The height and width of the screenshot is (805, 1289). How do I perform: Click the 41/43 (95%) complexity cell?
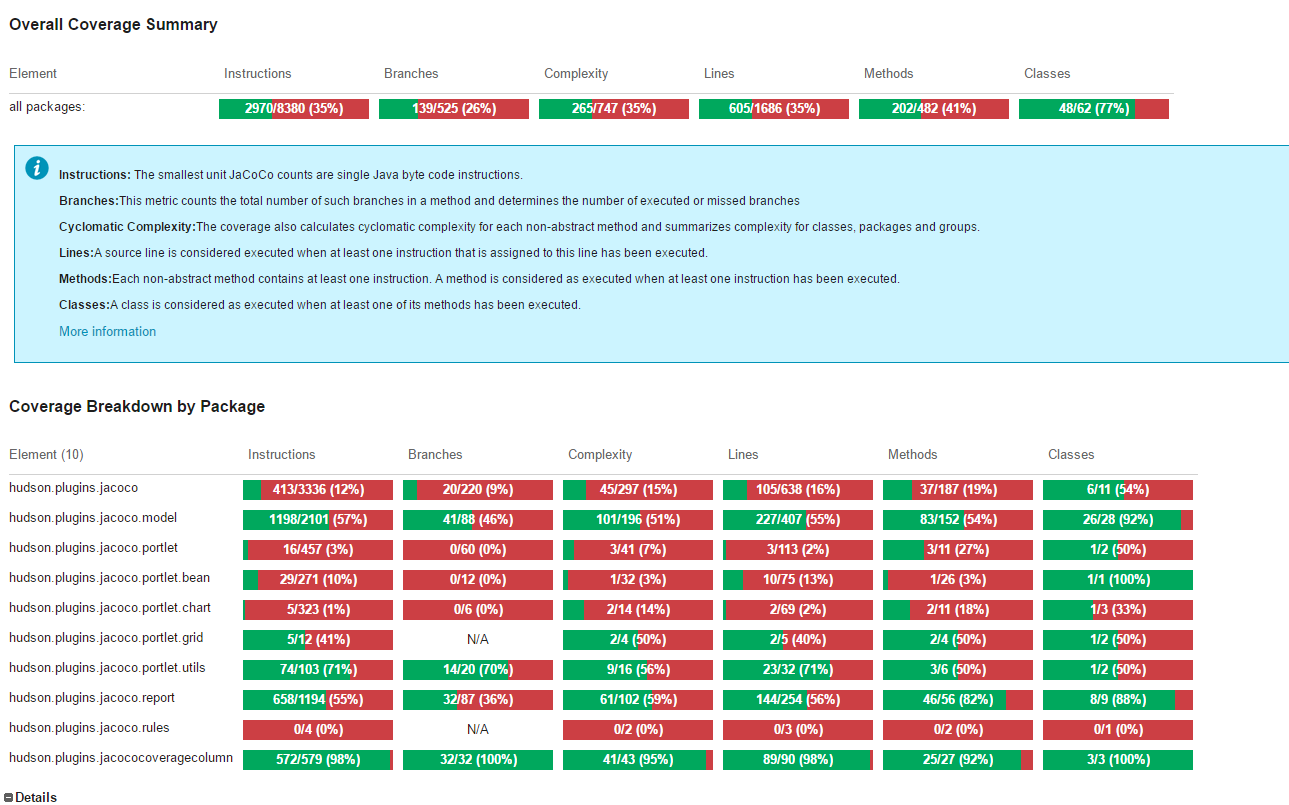638,760
